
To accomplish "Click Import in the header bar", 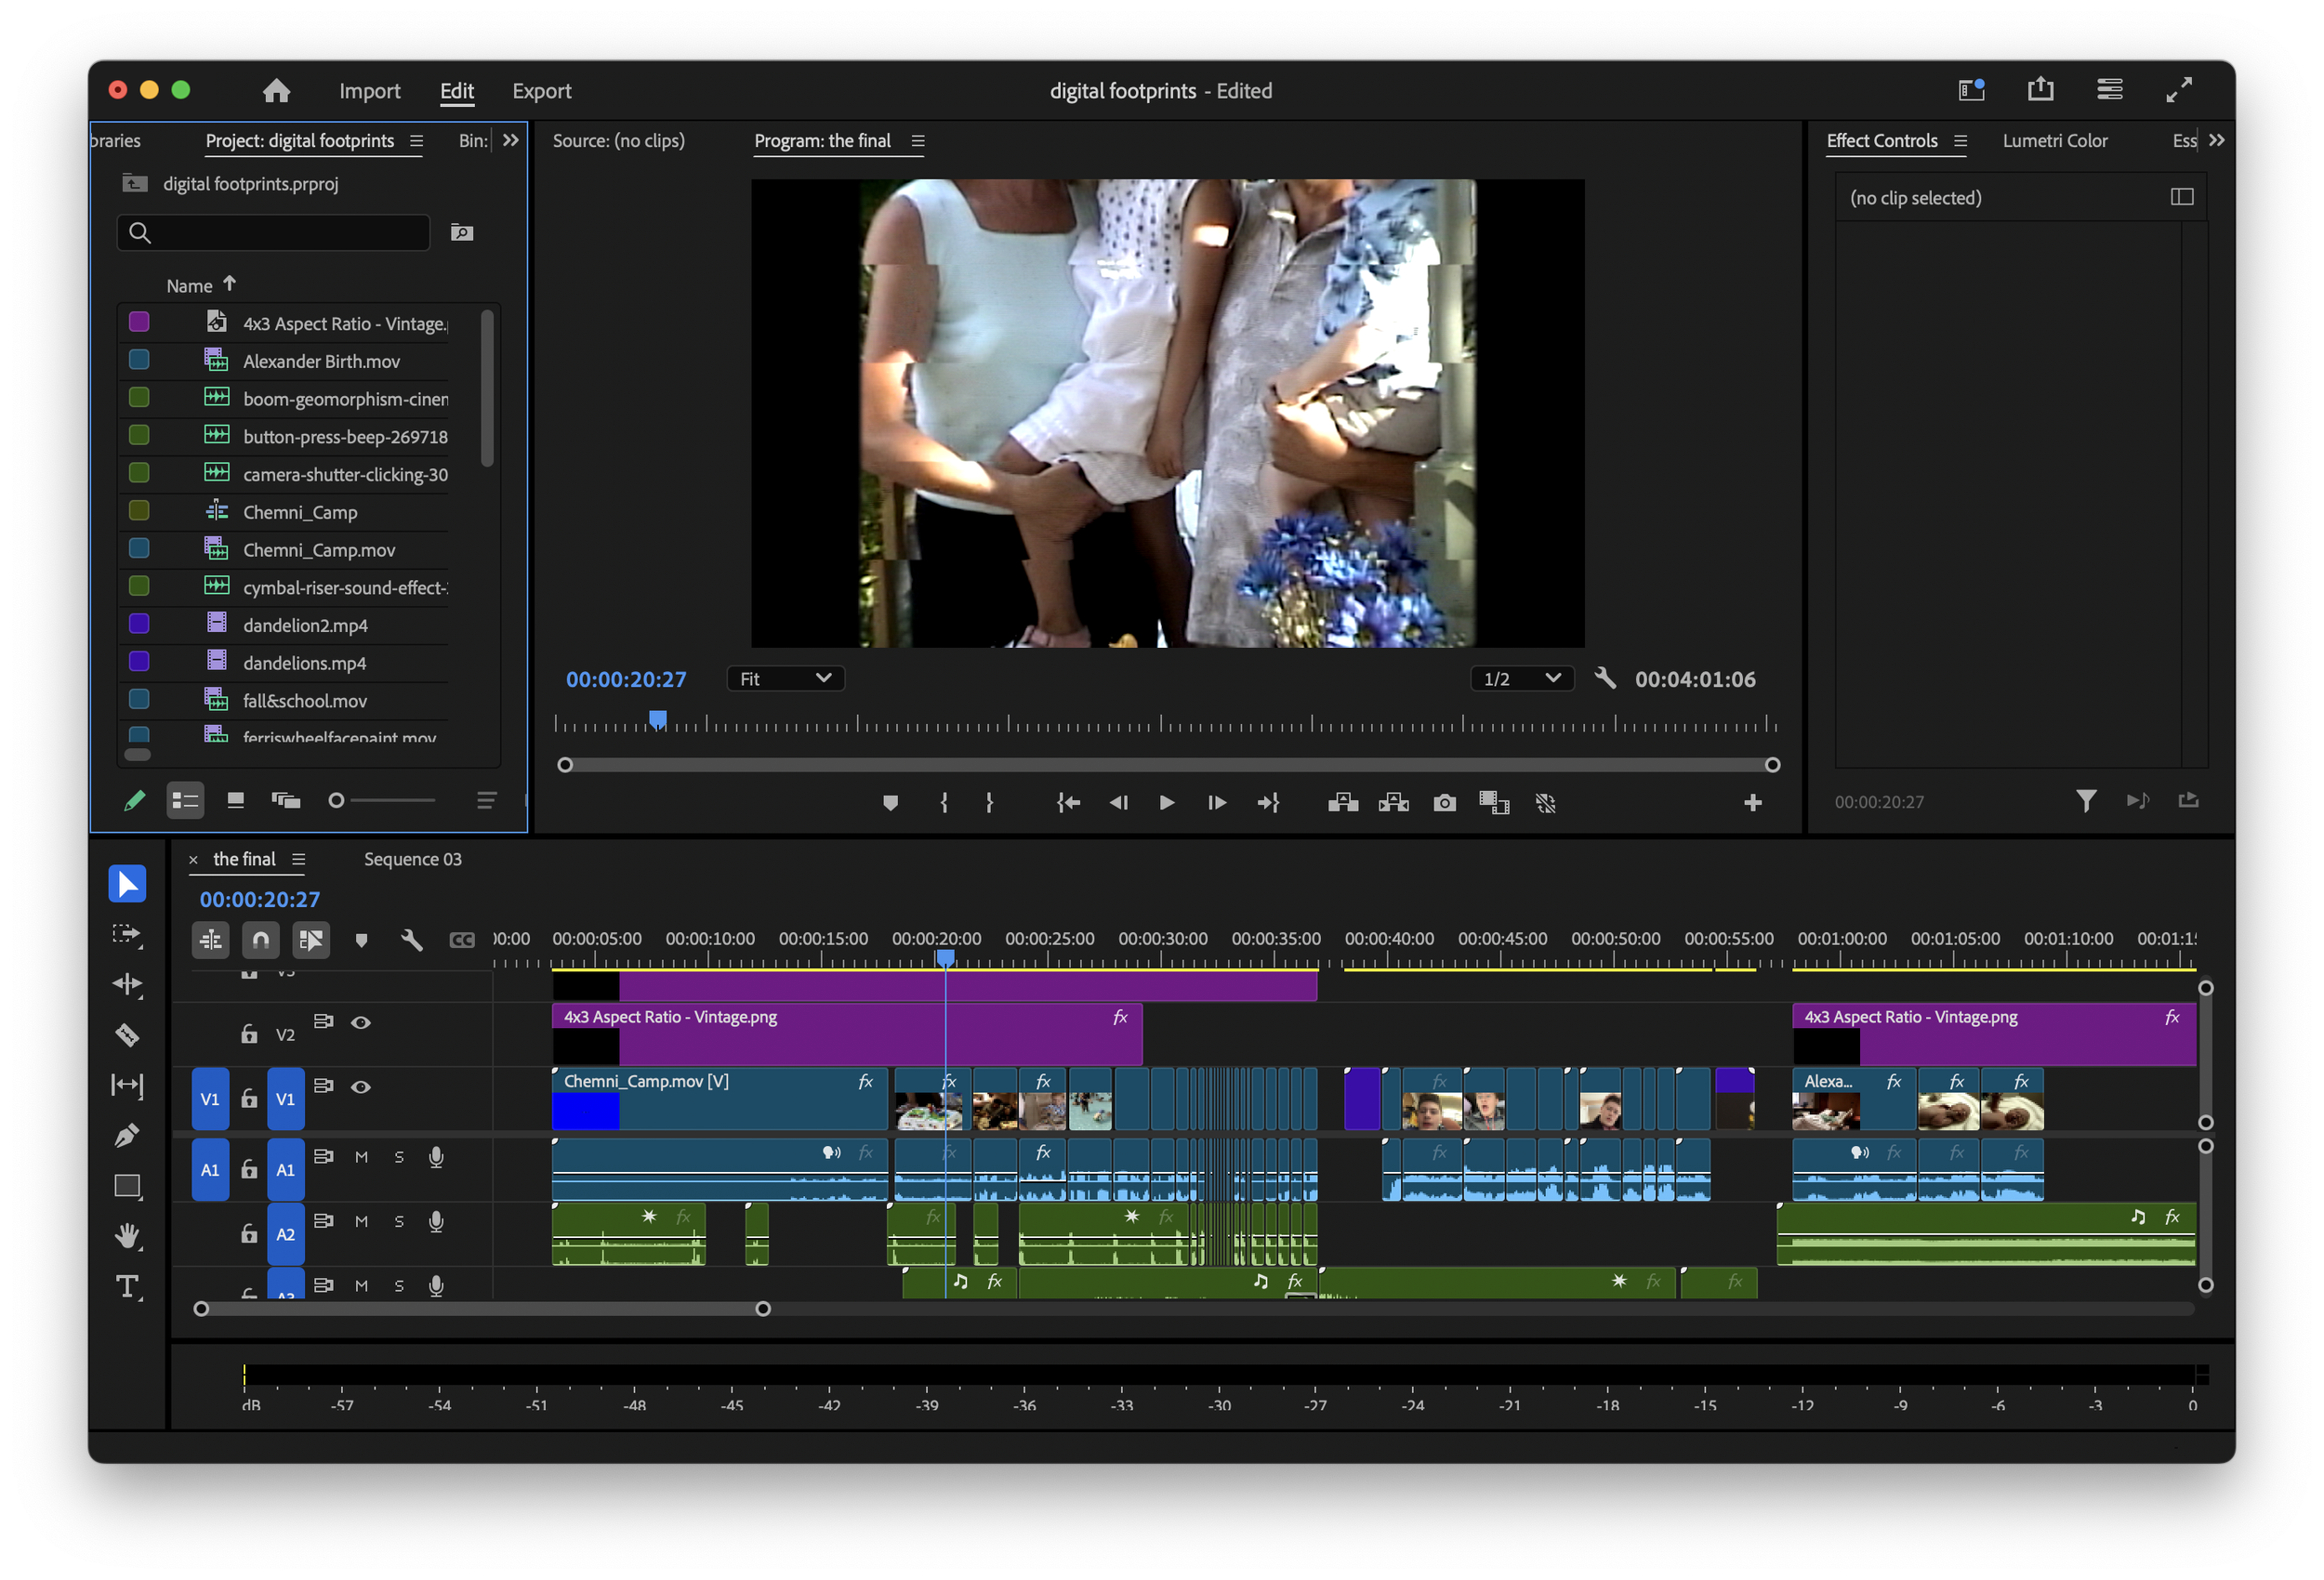I will (x=369, y=91).
